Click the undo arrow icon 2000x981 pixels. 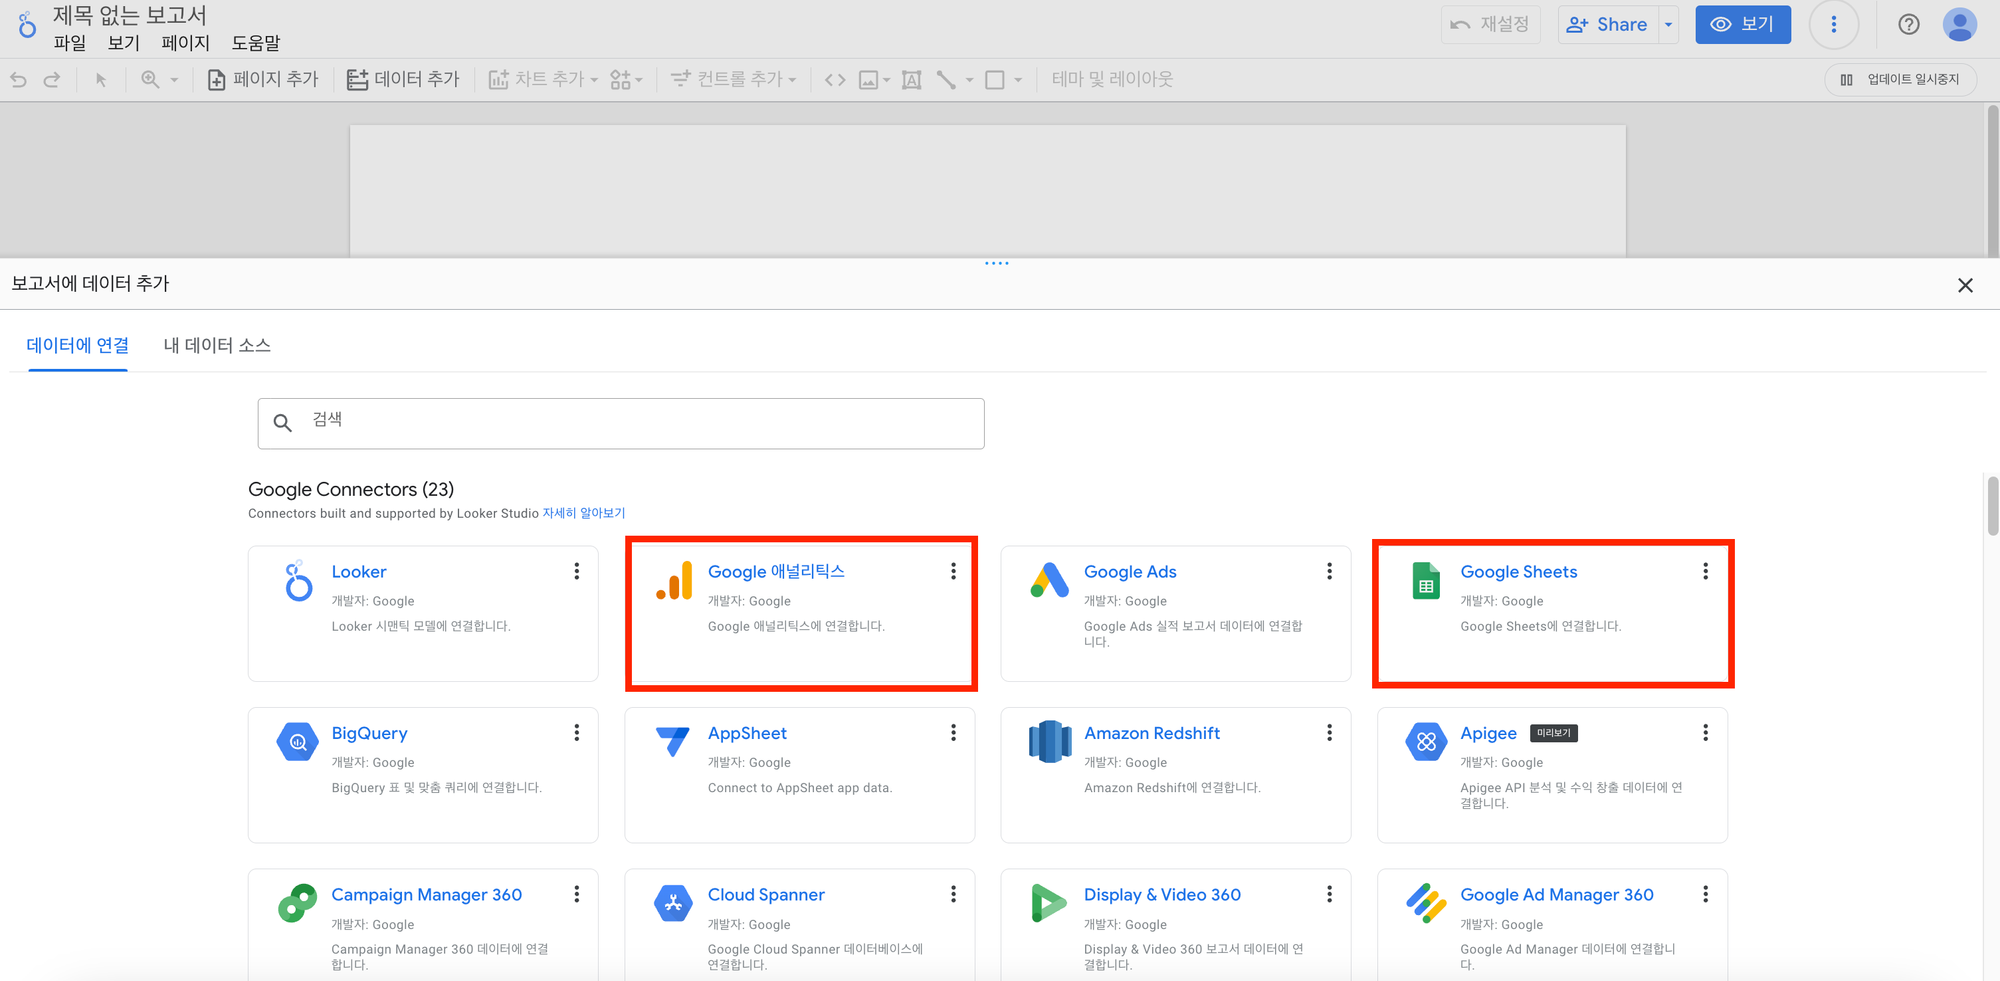pos(18,79)
